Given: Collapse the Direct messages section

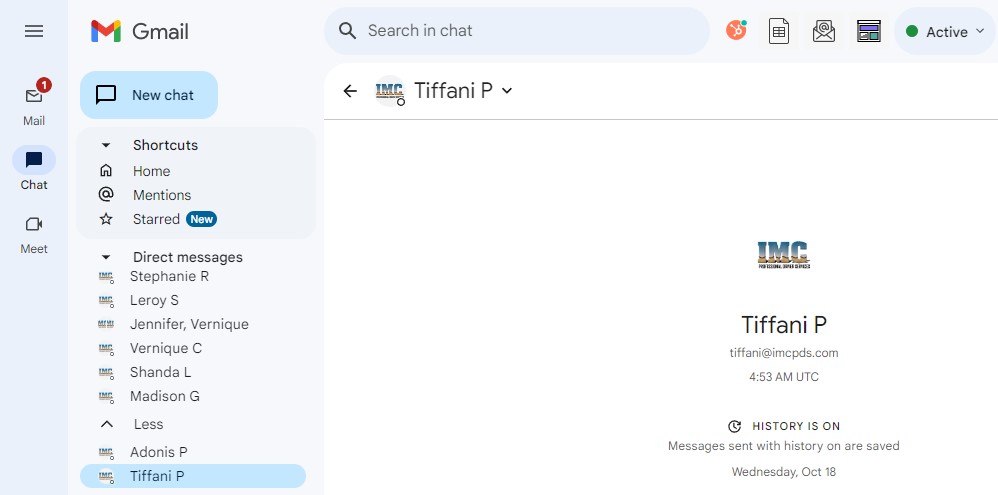Looking at the screenshot, I should click(106, 257).
